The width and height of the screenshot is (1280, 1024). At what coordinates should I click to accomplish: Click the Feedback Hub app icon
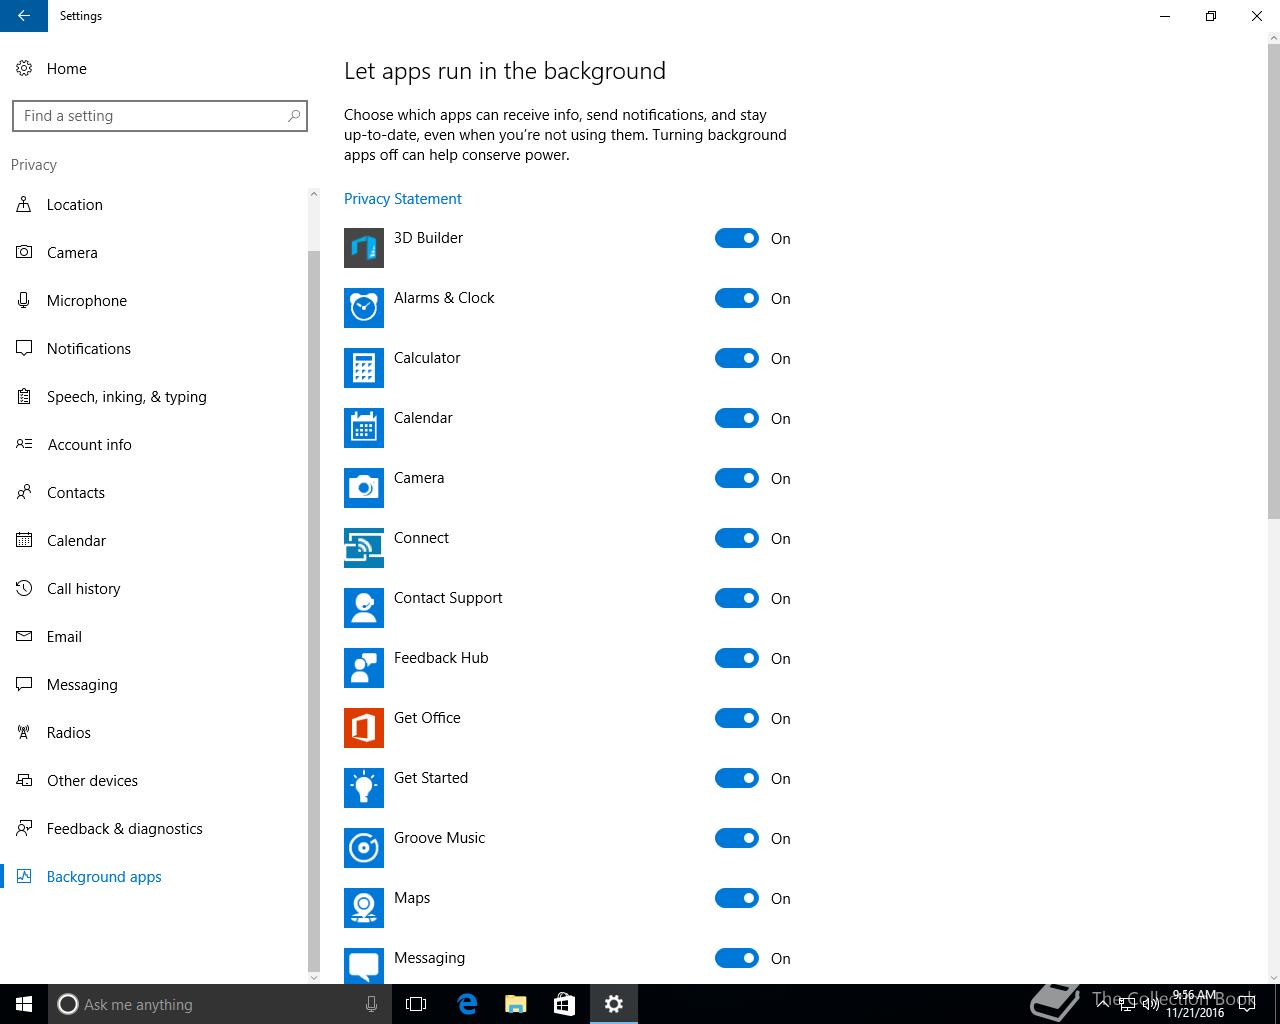click(364, 668)
